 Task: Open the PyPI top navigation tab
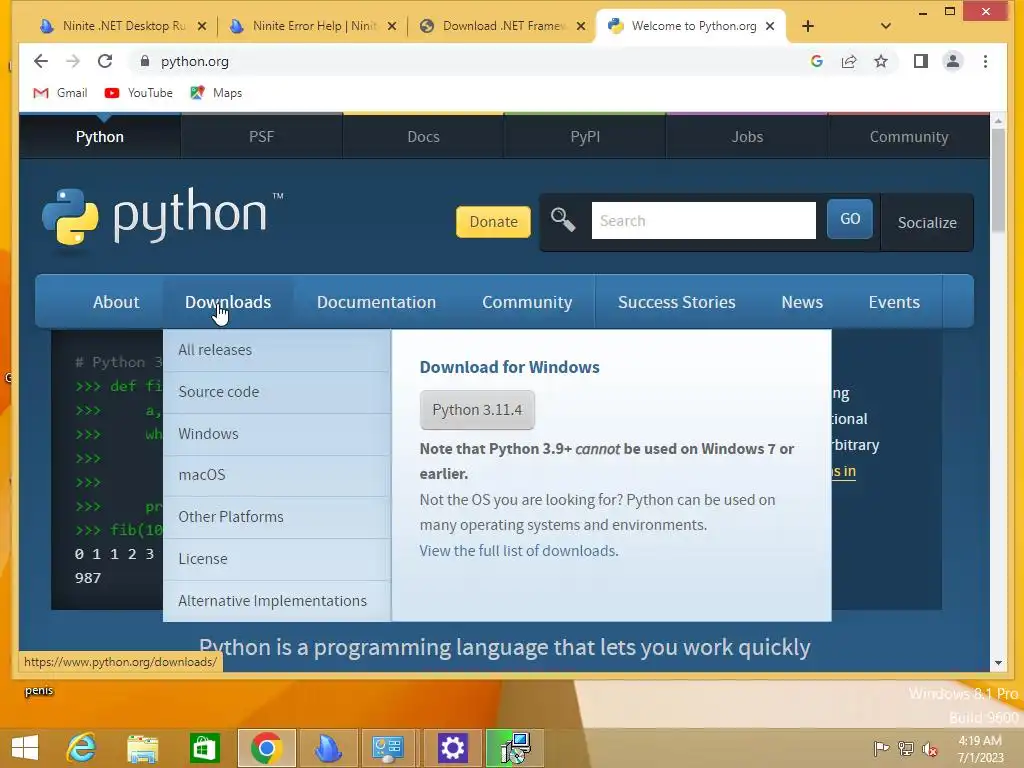(x=585, y=136)
